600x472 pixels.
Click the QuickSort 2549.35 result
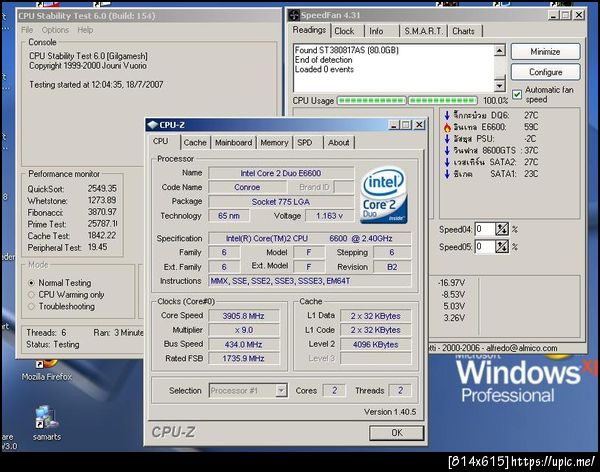pos(102,189)
